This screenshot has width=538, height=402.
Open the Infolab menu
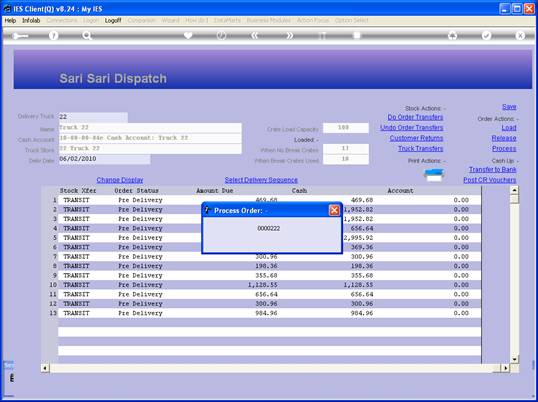tap(31, 21)
